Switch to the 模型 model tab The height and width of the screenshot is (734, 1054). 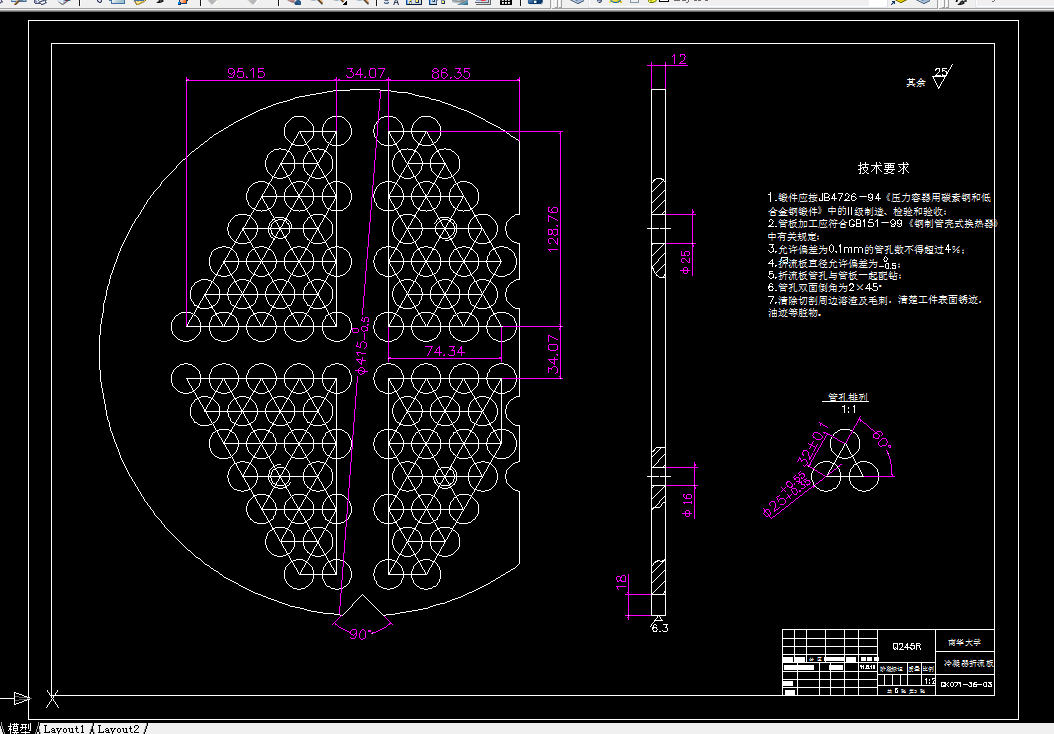(19, 729)
